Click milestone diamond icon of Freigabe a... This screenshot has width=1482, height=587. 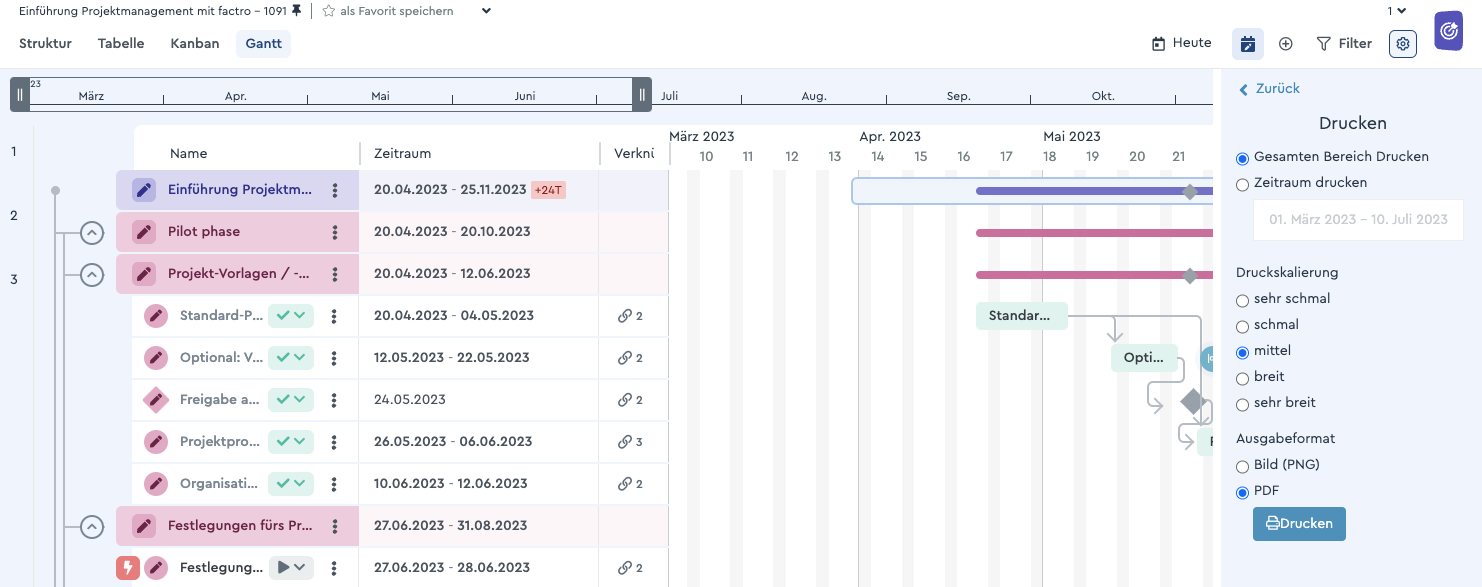pyautogui.click(x=155, y=400)
